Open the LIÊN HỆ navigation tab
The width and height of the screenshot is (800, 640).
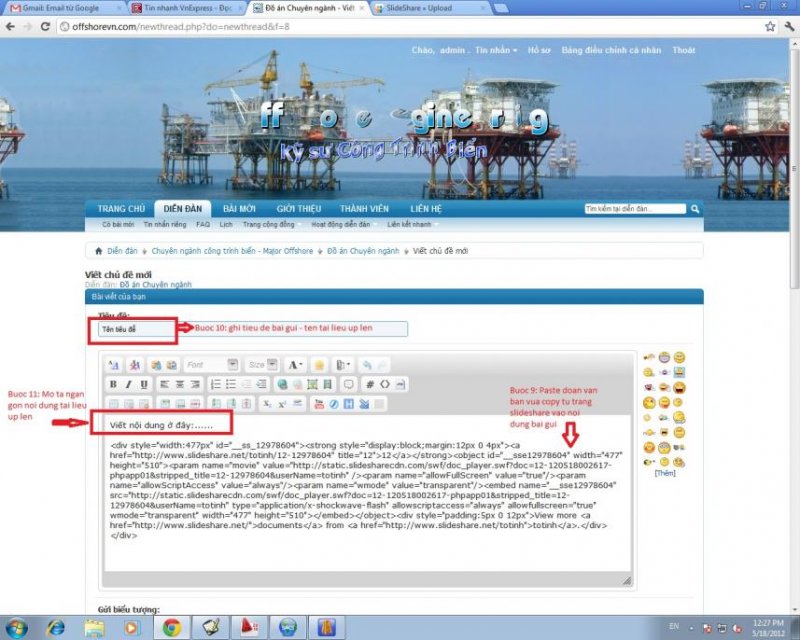coord(426,209)
